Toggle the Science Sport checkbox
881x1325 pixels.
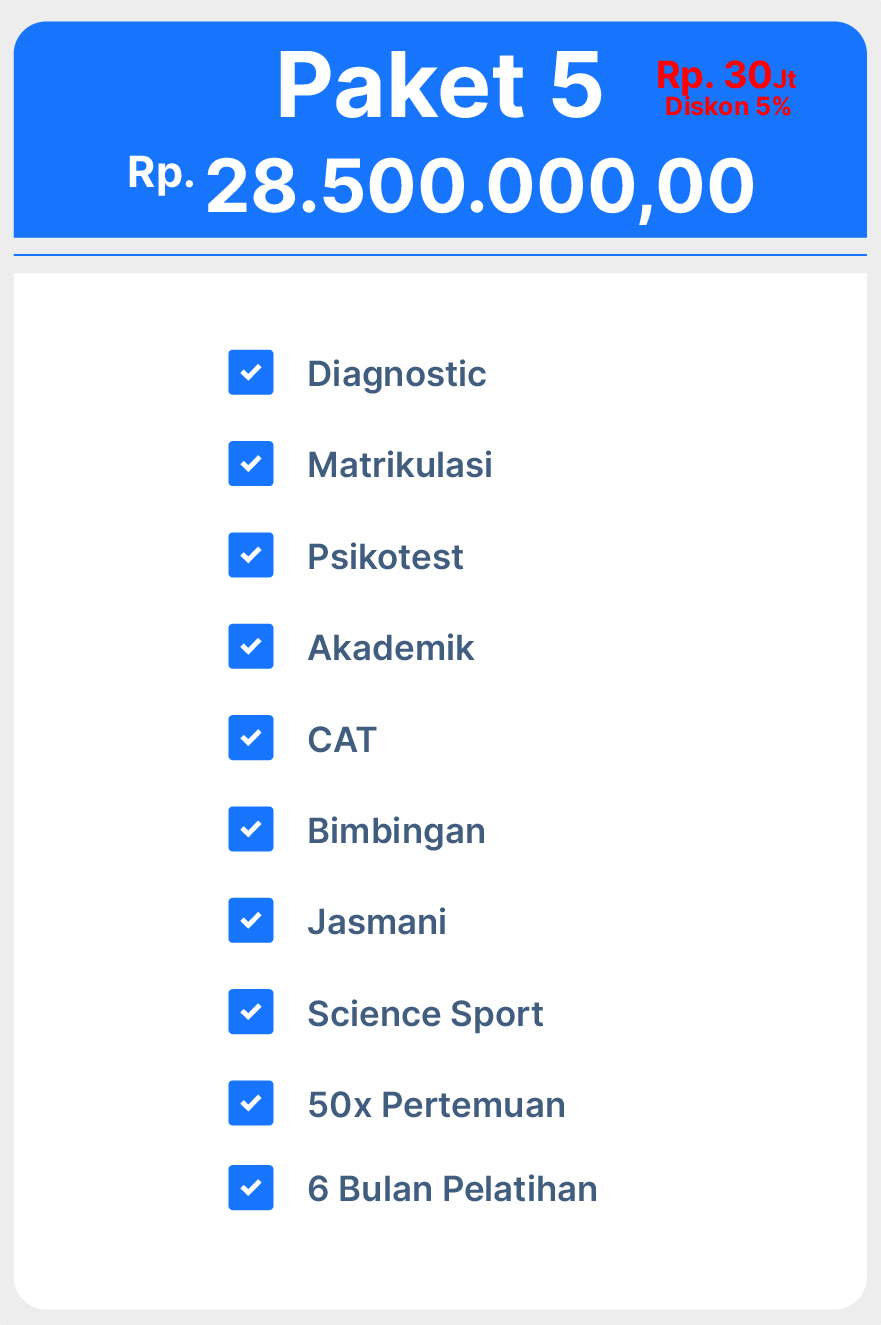coord(251,1012)
